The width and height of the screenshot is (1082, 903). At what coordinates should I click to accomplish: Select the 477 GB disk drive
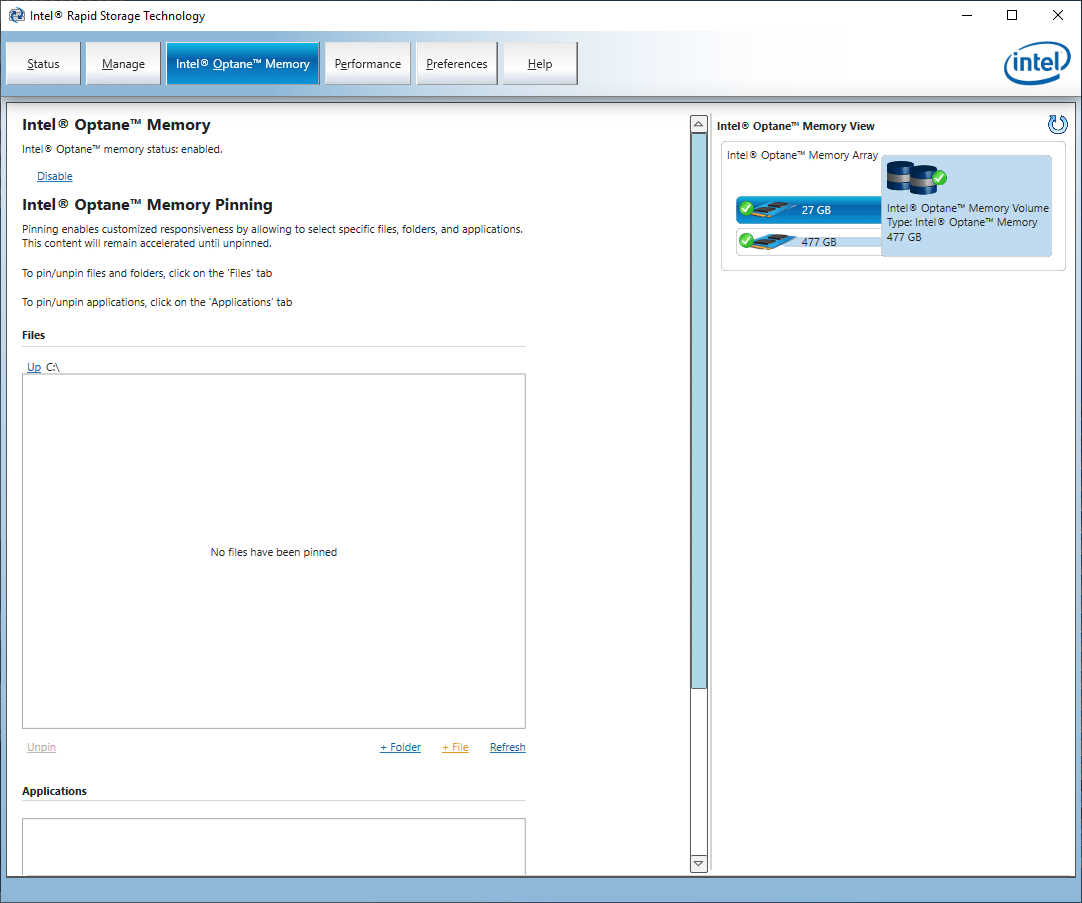pyautogui.click(x=809, y=241)
